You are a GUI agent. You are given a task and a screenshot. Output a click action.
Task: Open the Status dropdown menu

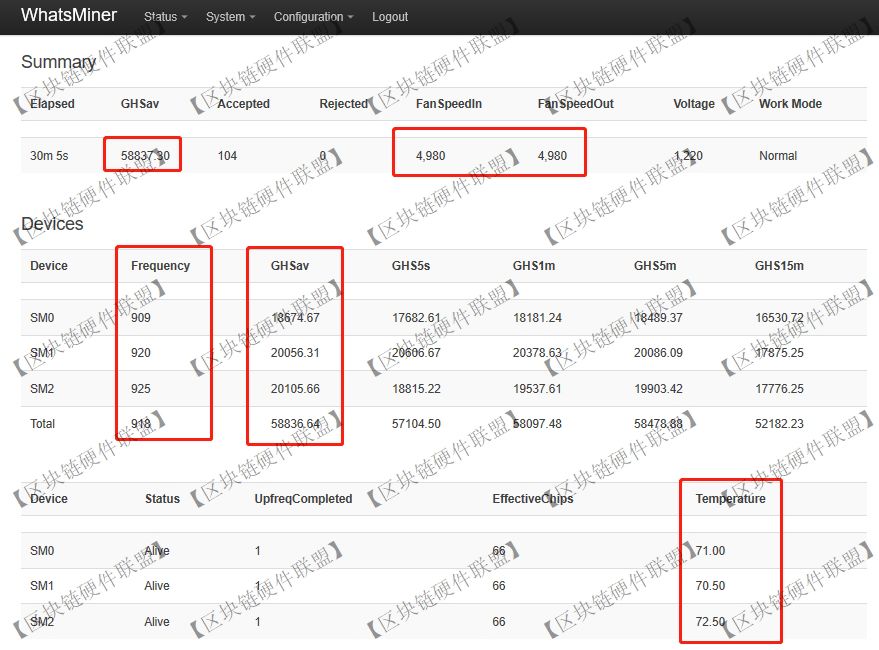point(165,17)
